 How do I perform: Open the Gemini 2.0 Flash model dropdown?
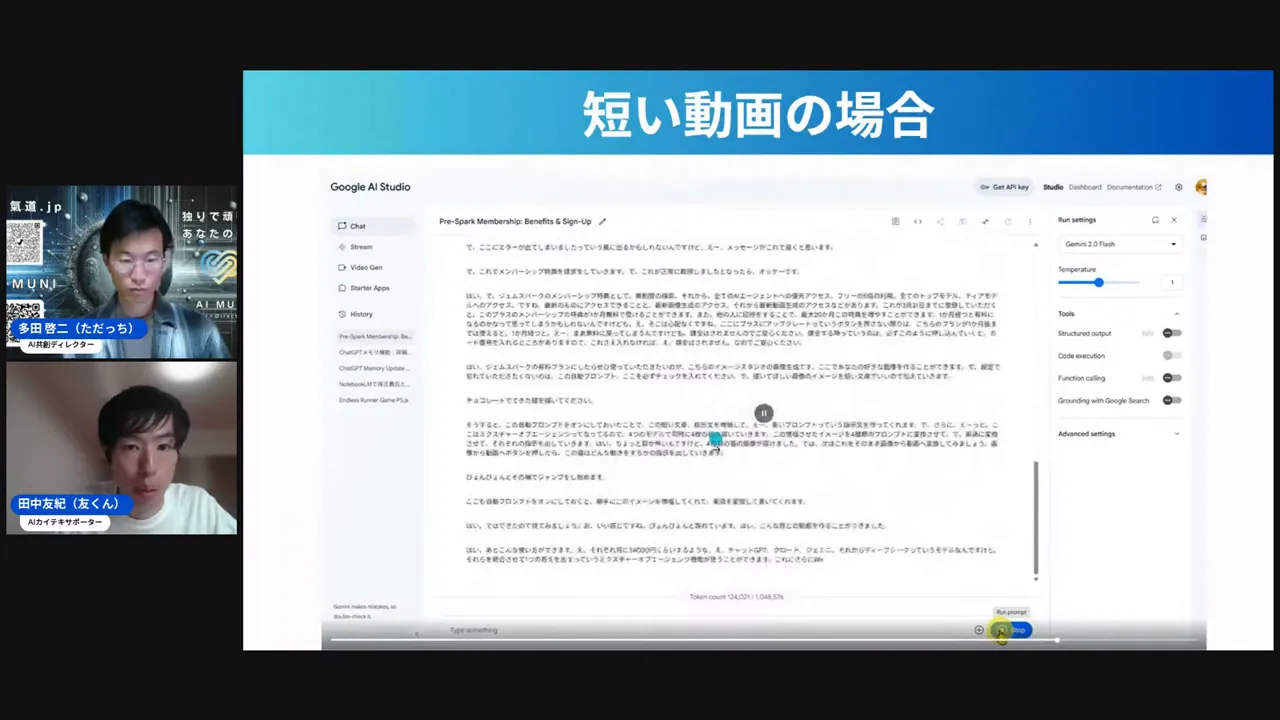click(1117, 243)
